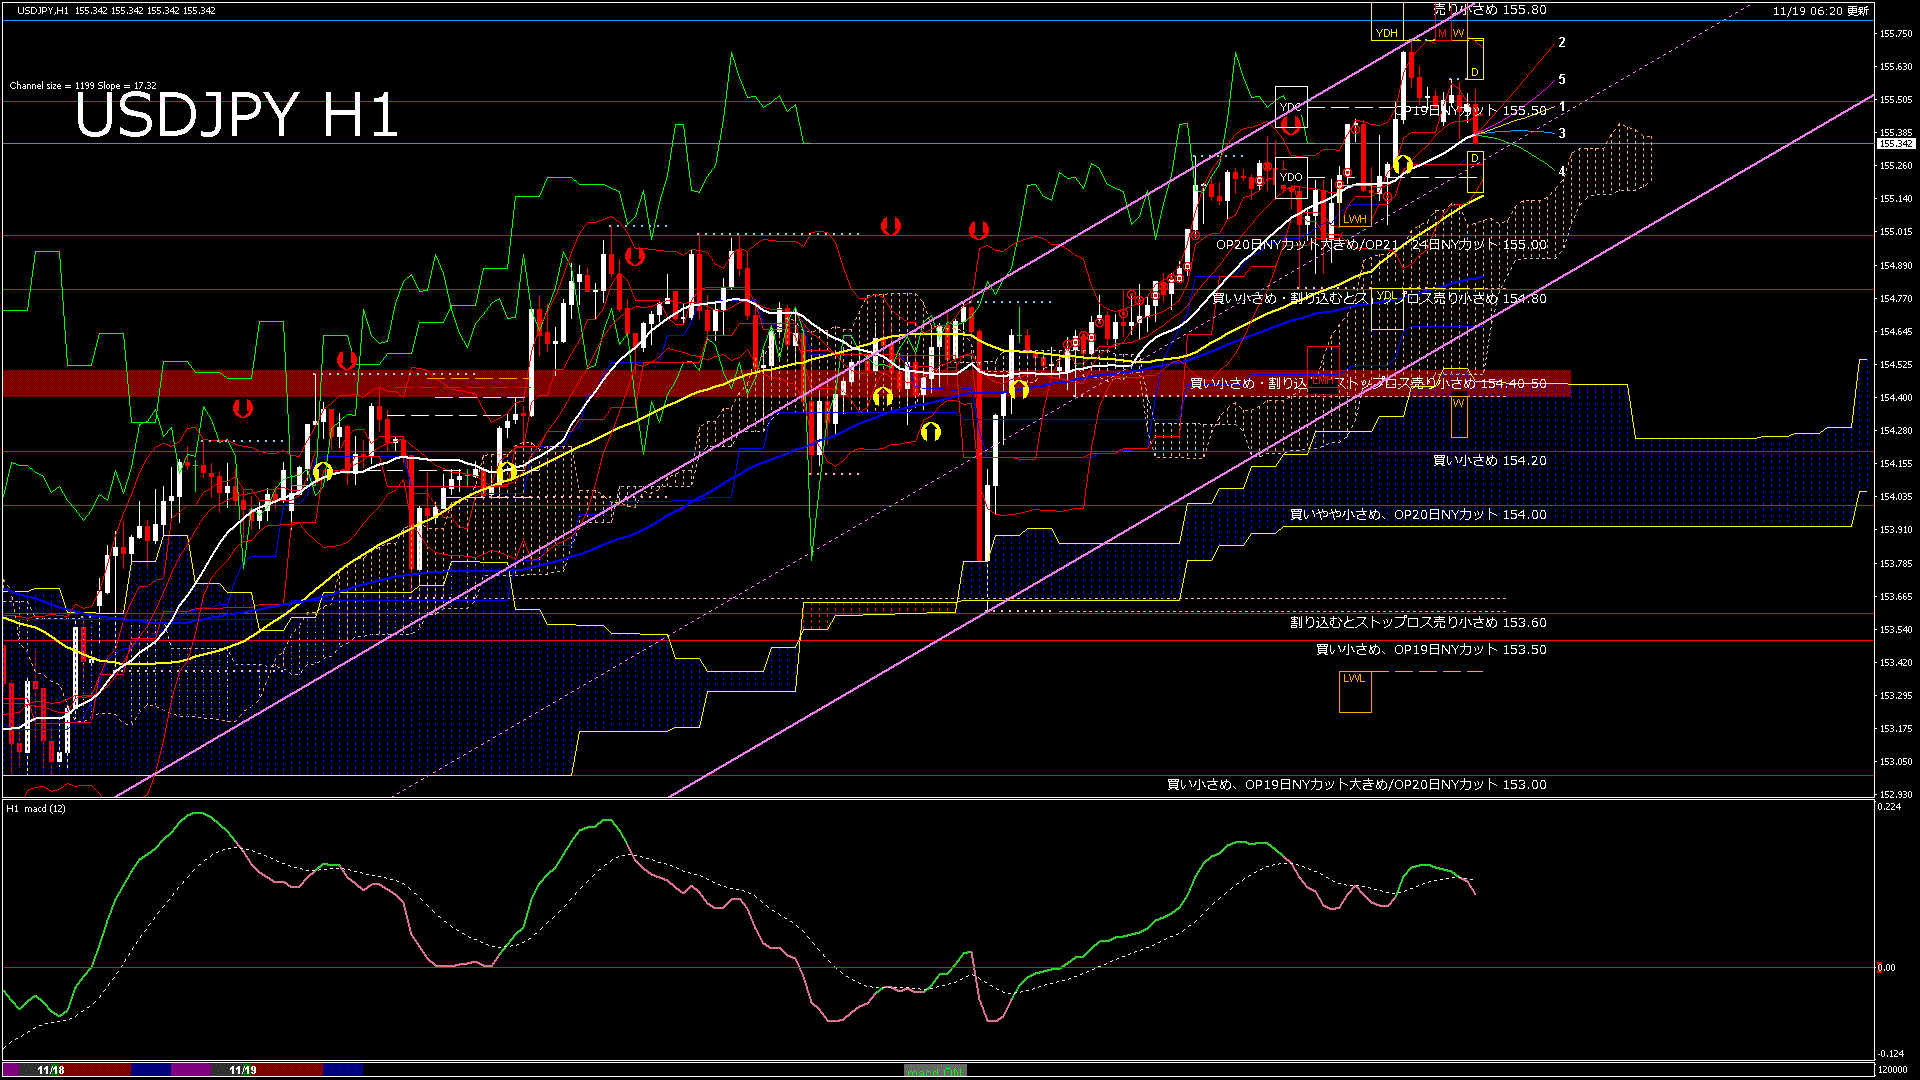1920x1080 pixels.
Task: Click the YDH yellow box marker
Action: click(1386, 33)
